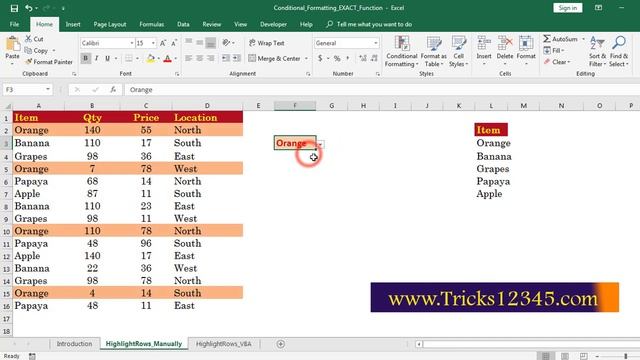Switch to Page Break Preview icon

point(584,356)
